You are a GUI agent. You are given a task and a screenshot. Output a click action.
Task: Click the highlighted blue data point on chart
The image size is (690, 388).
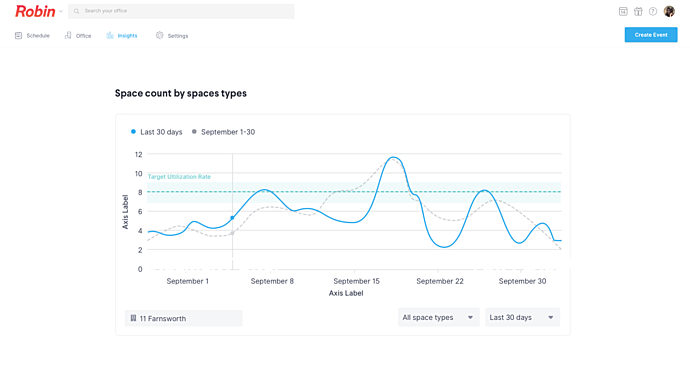click(x=232, y=218)
